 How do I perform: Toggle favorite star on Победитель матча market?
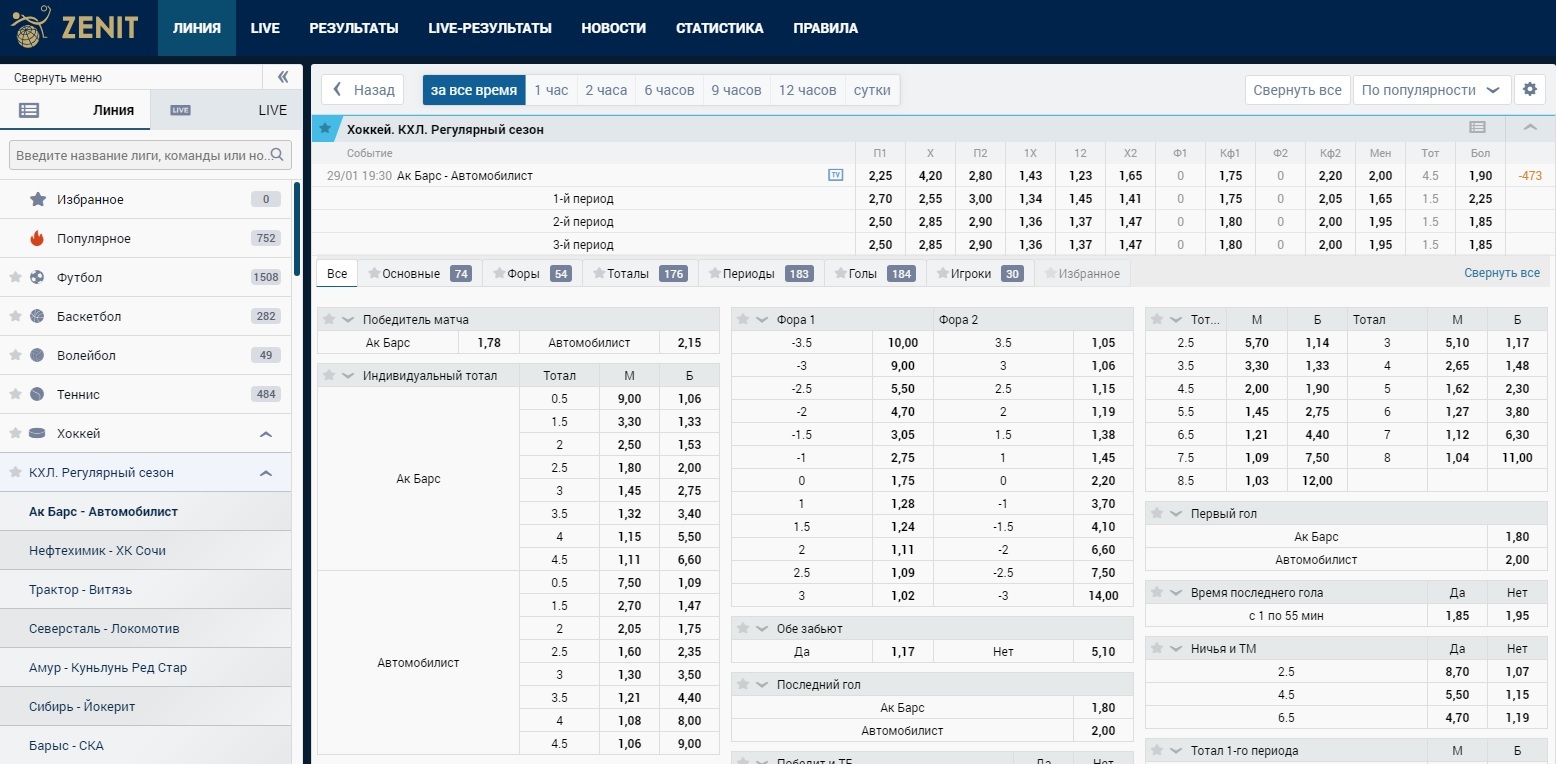click(x=329, y=320)
